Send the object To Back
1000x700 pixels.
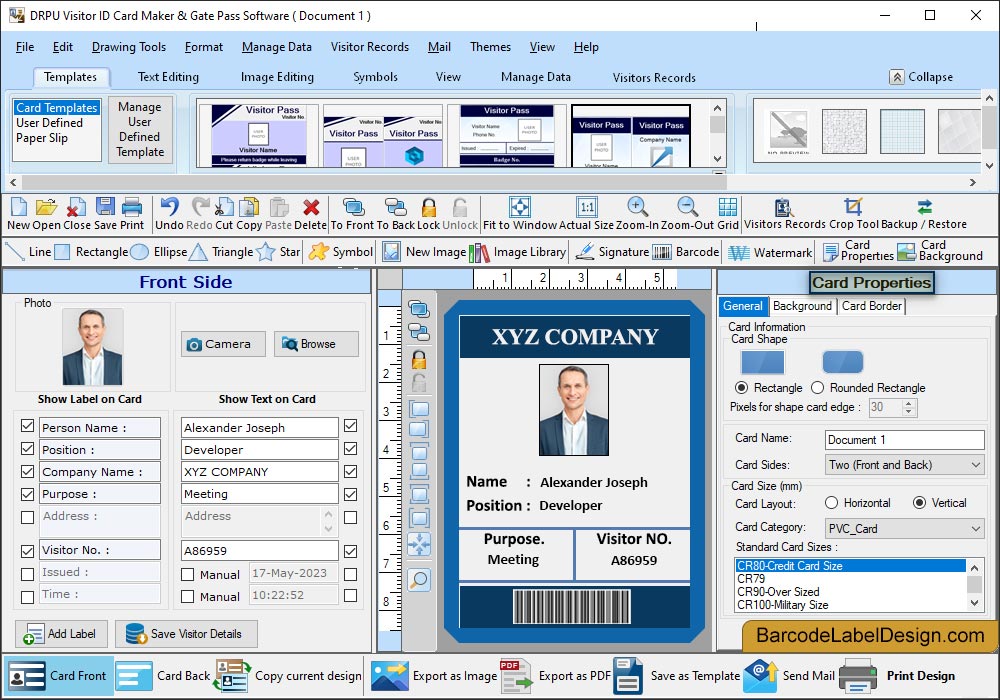pyautogui.click(x=395, y=207)
